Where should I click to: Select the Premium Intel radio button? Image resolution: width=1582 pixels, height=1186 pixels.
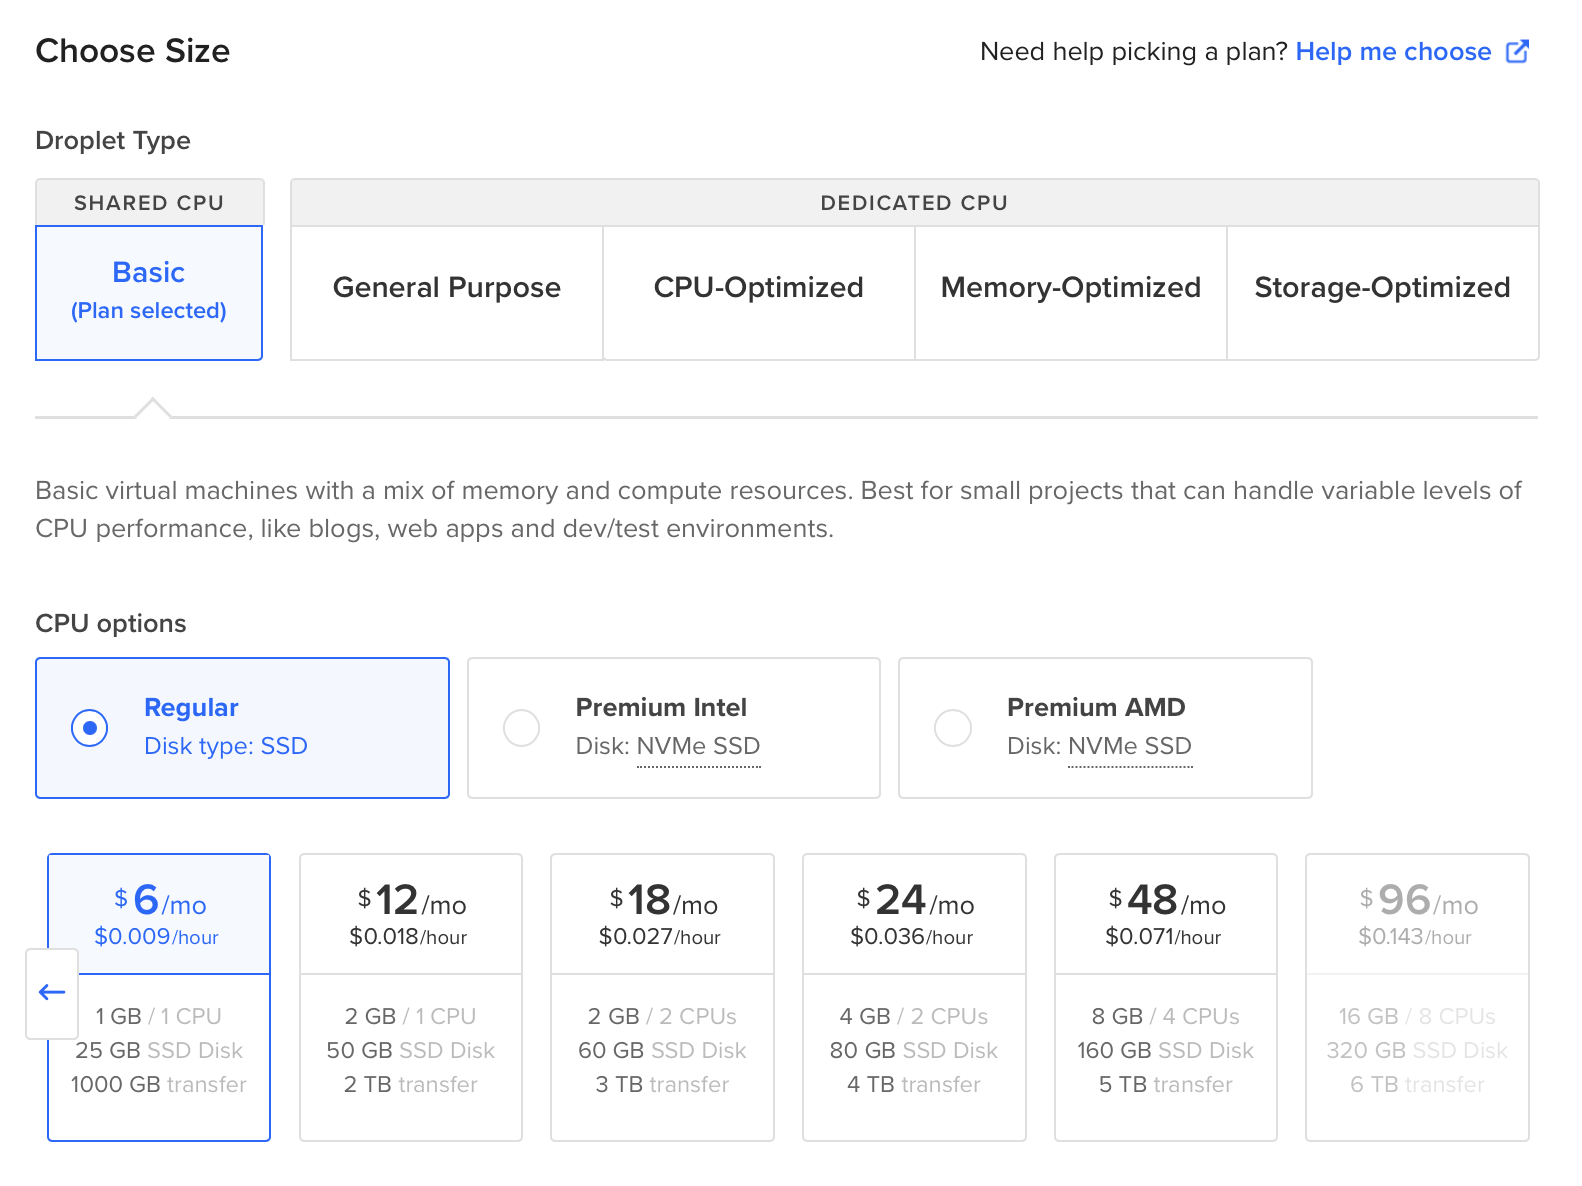521,728
